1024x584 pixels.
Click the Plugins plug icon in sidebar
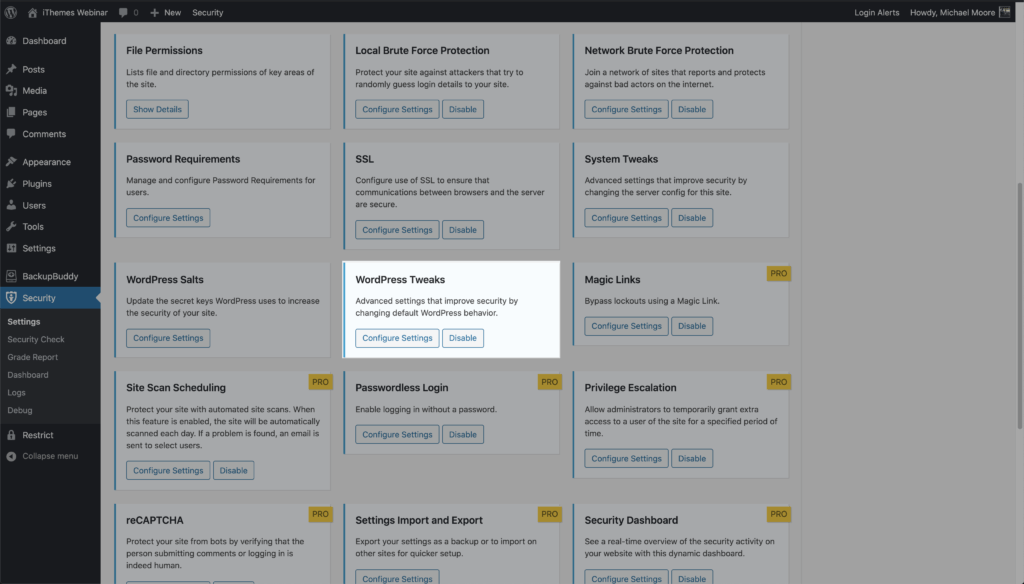(x=11, y=184)
